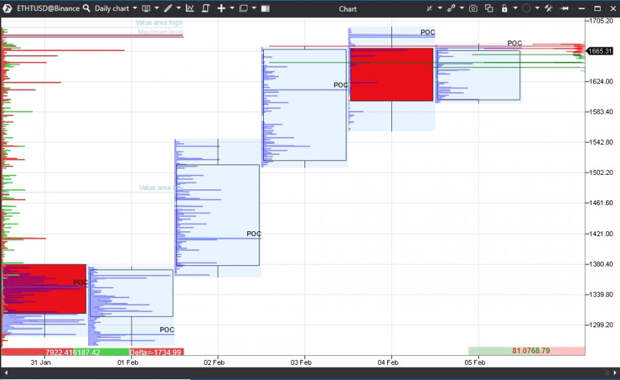
Task: Click the current price label on the price axis
Action: click(x=599, y=51)
